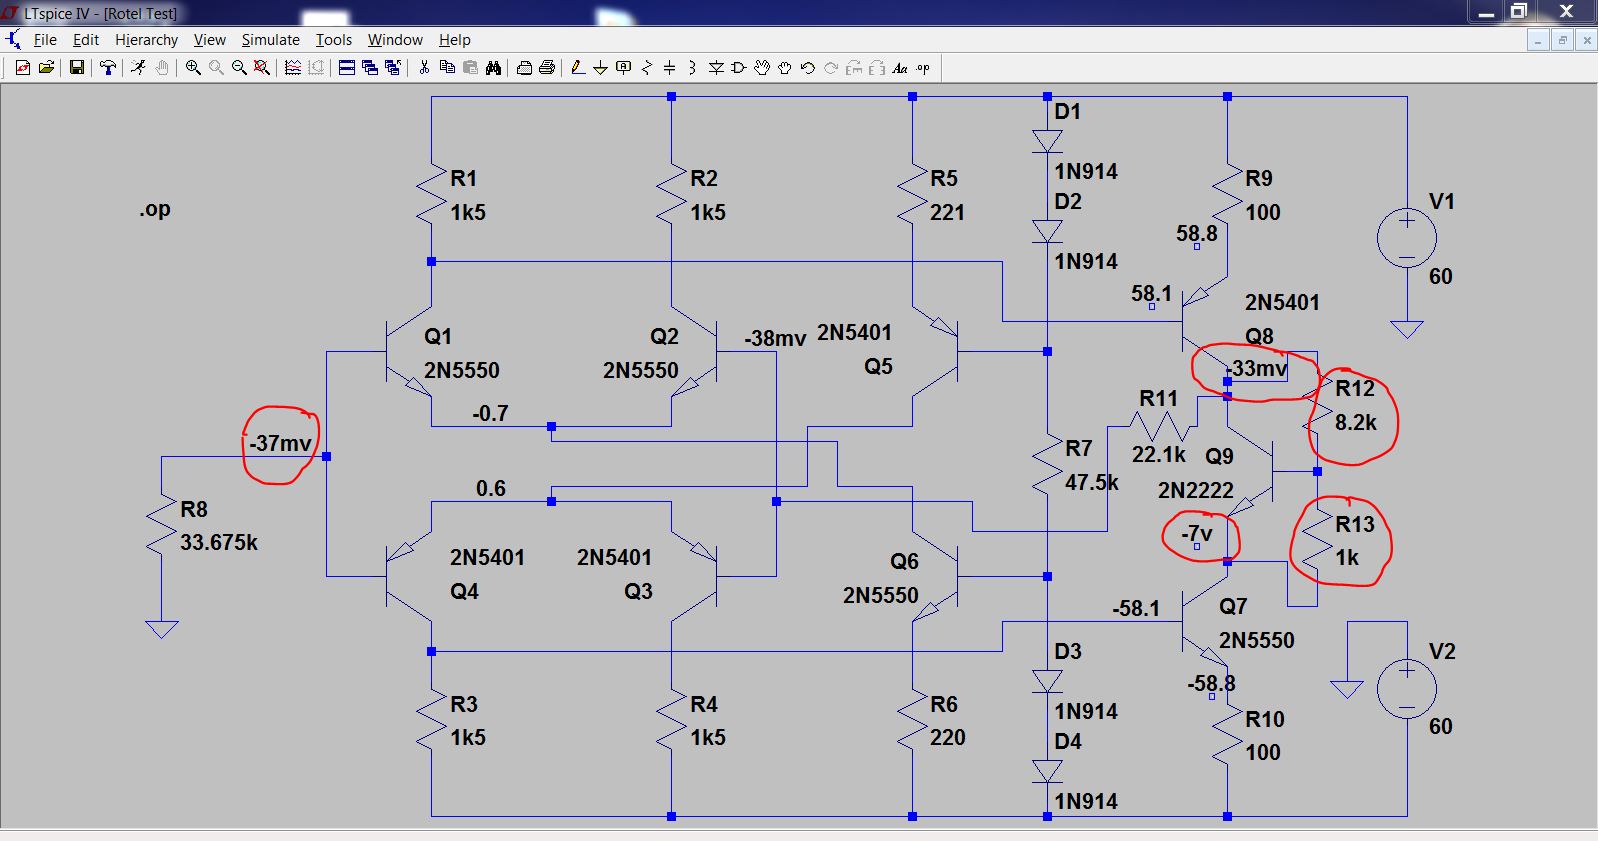Save the schematic with floppy icon
The image size is (1598, 841).
[76, 68]
